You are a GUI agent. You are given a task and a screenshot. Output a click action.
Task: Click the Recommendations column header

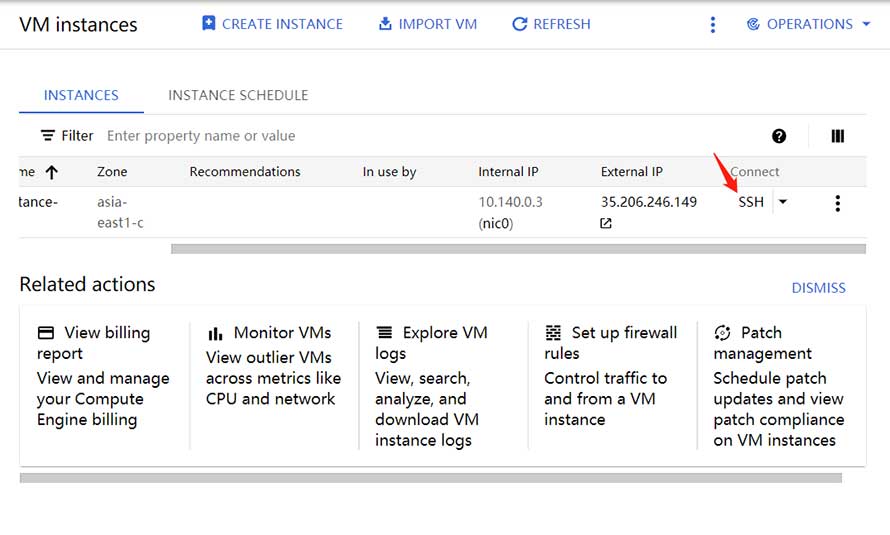[245, 172]
